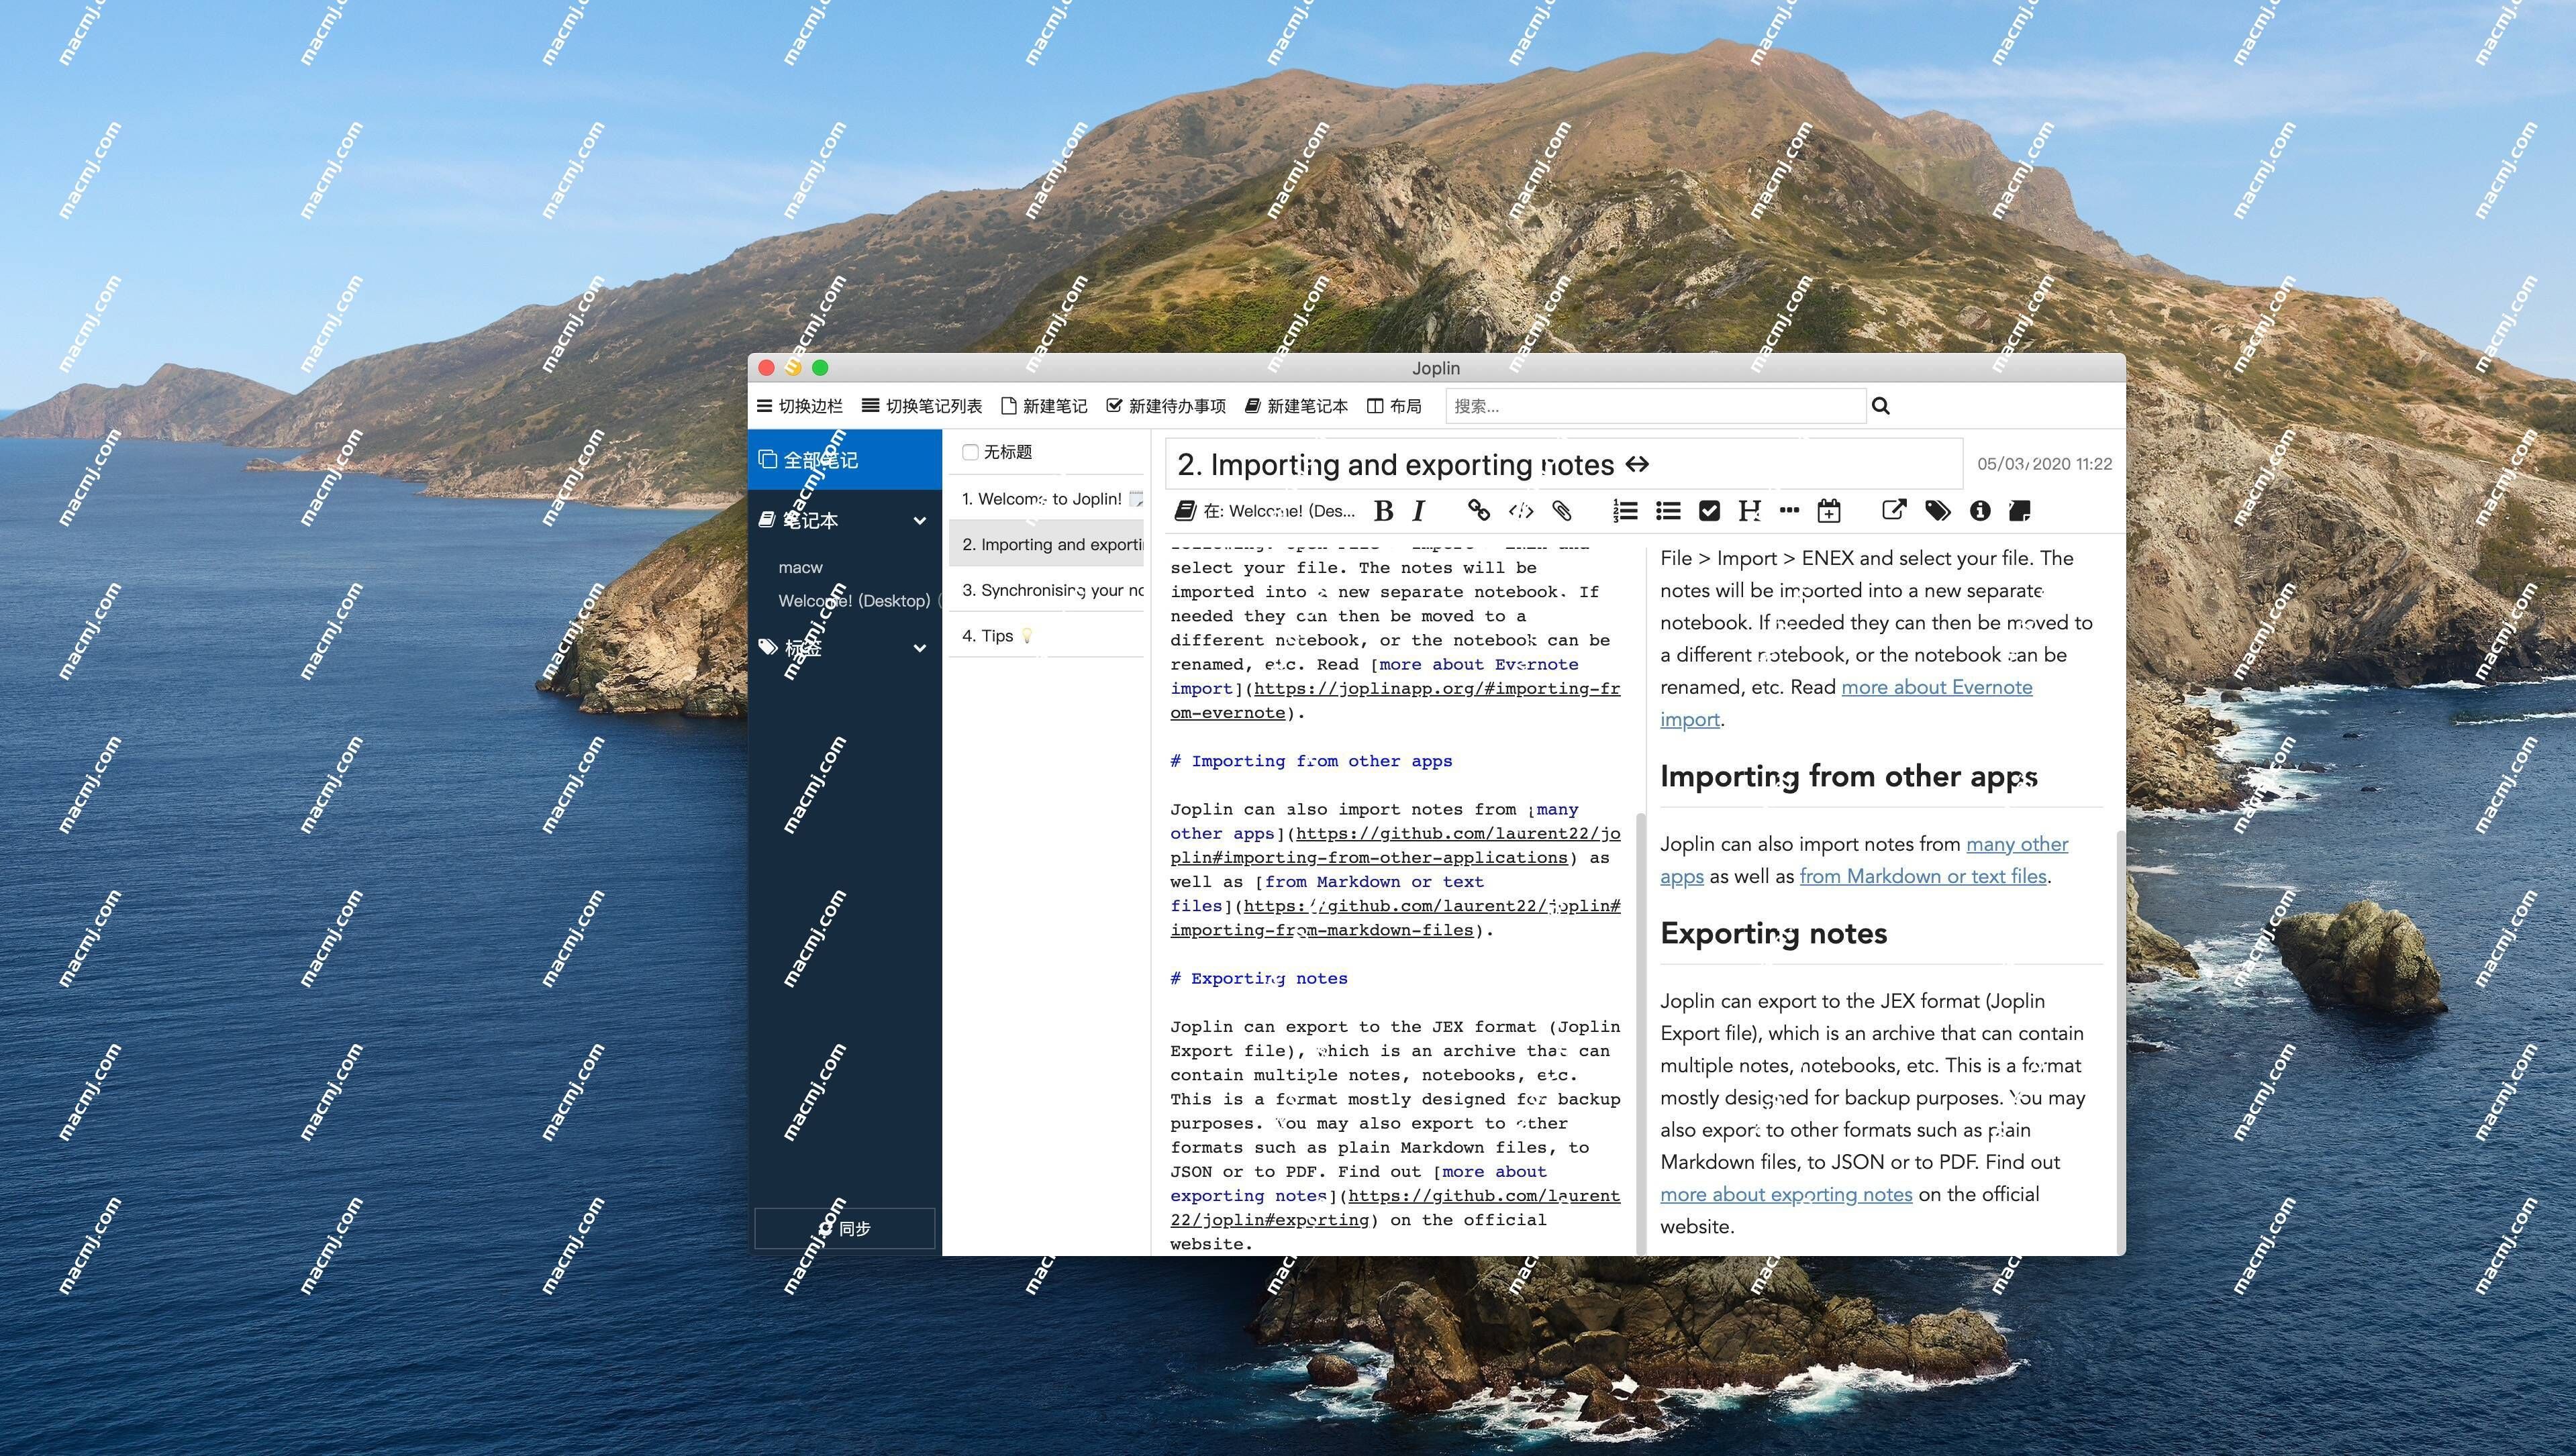
Task: Attach a file using the paperclip icon
Action: [1561, 511]
